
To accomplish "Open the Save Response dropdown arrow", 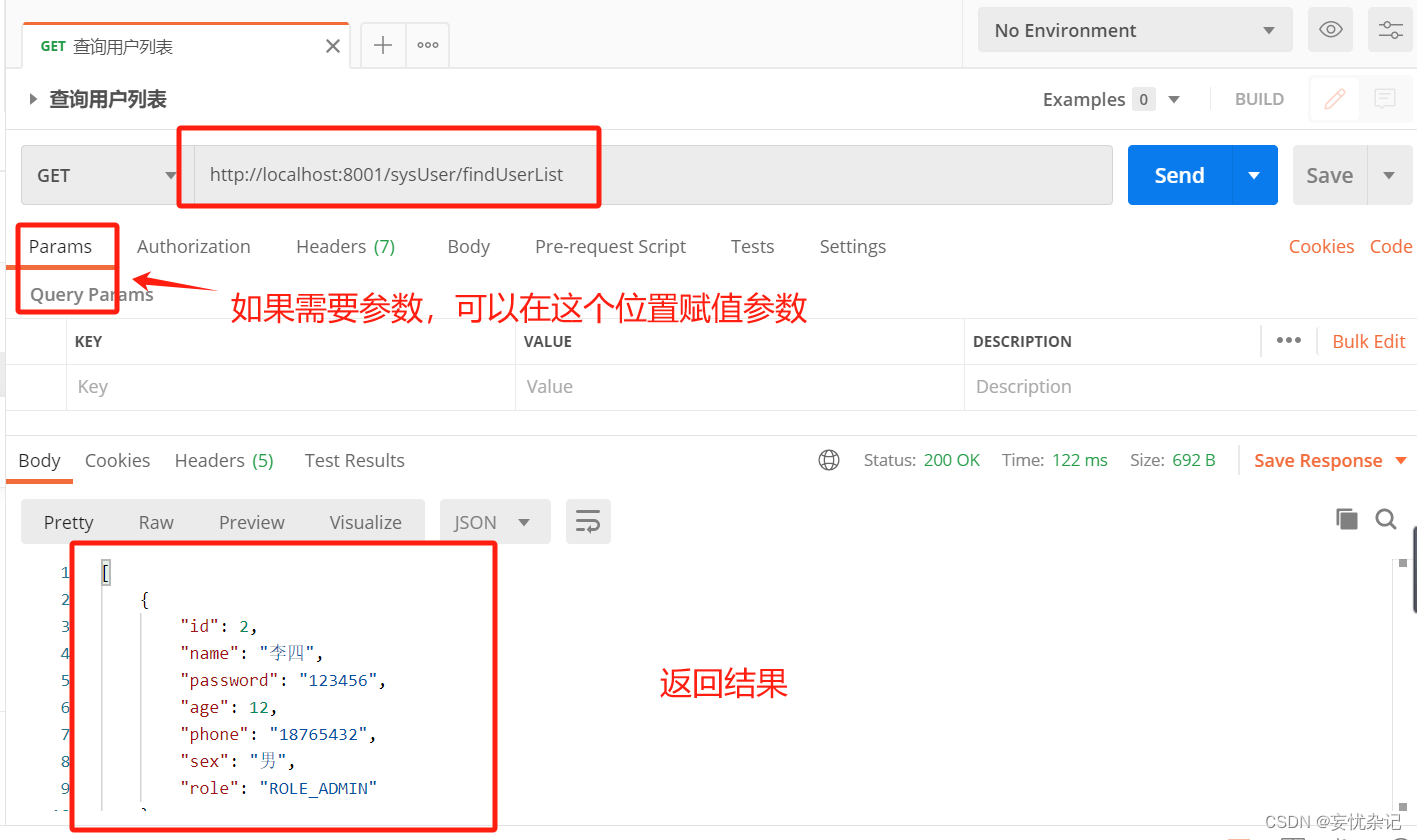I will (1401, 461).
